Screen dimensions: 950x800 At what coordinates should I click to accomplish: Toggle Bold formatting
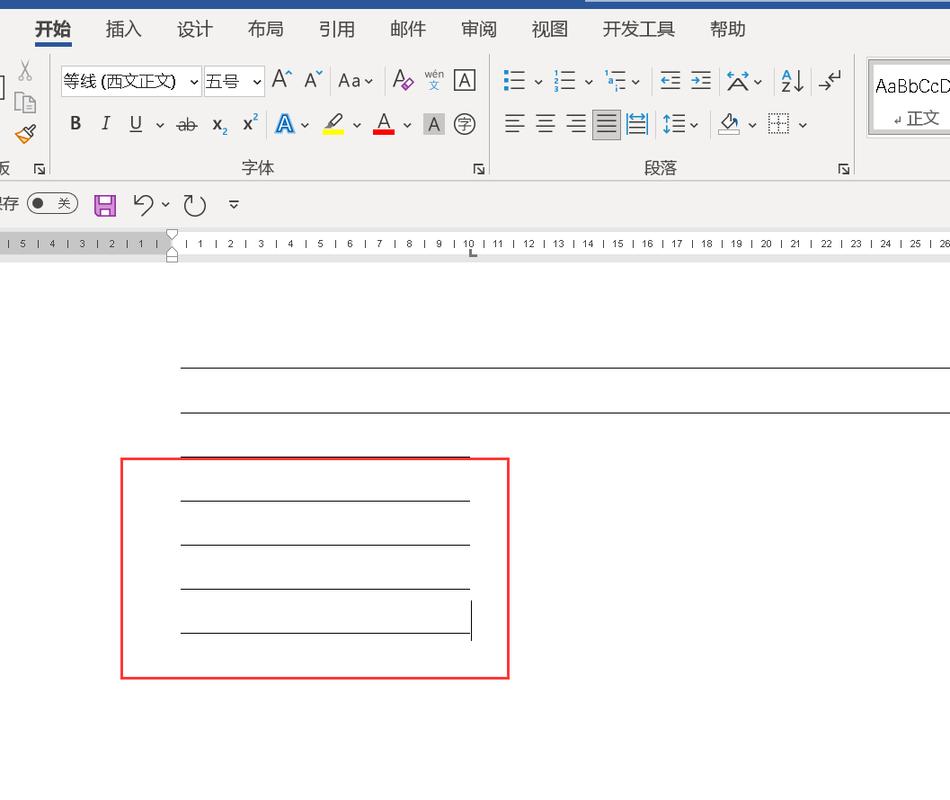pyautogui.click(x=75, y=124)
